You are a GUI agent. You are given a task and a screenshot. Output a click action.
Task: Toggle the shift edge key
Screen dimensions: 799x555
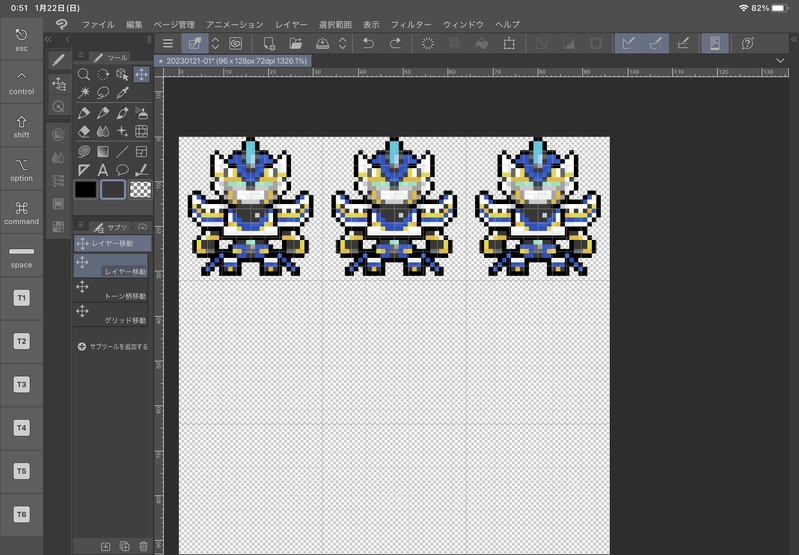[x=21, y=126]
